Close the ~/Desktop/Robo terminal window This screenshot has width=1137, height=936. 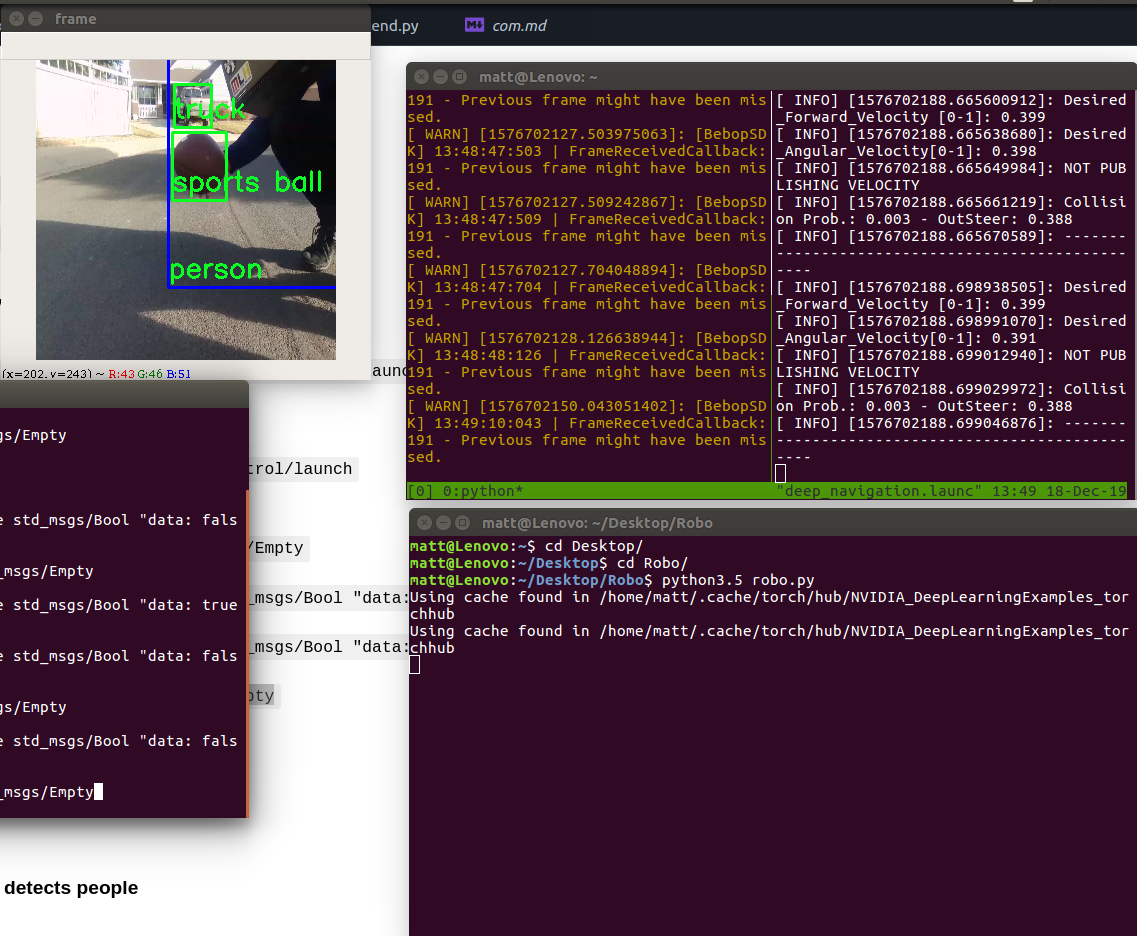click(x=425, y=522)
